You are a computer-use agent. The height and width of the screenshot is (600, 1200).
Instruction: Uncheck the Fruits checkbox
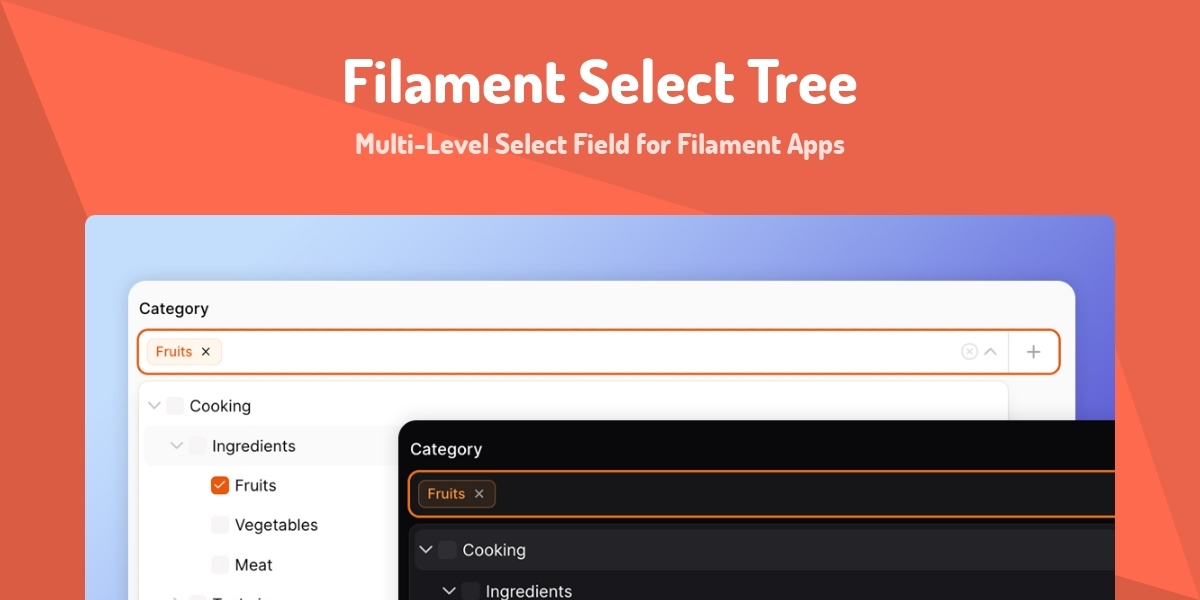[219, 485]
